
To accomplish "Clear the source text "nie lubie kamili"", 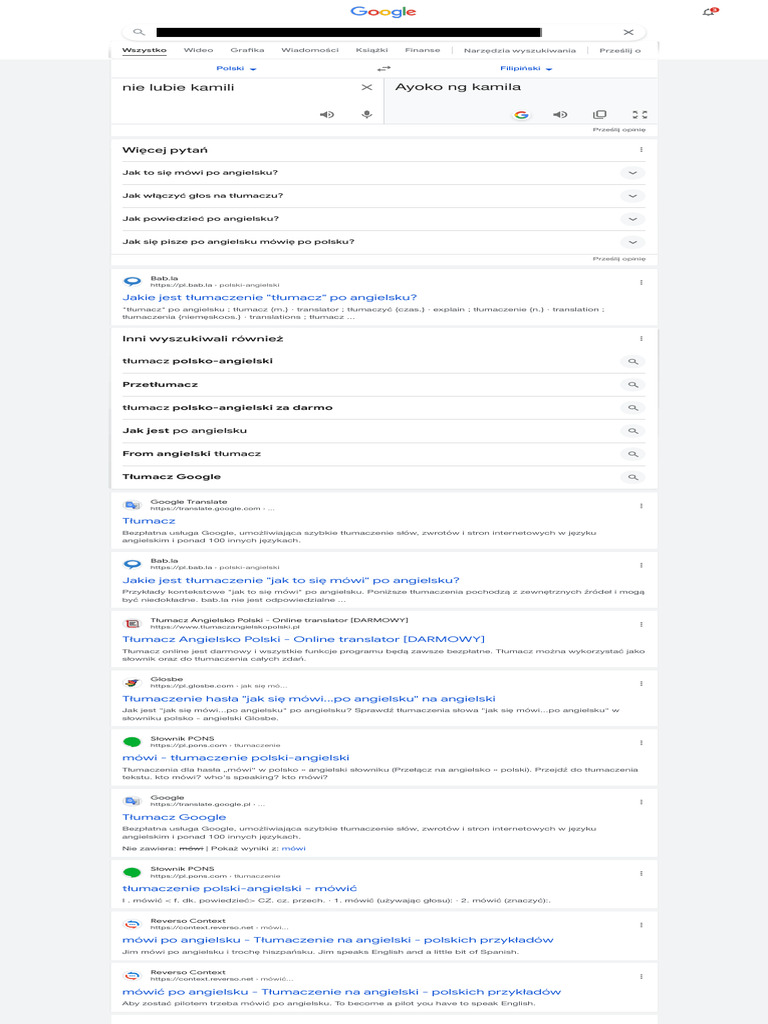I will 366,88.
